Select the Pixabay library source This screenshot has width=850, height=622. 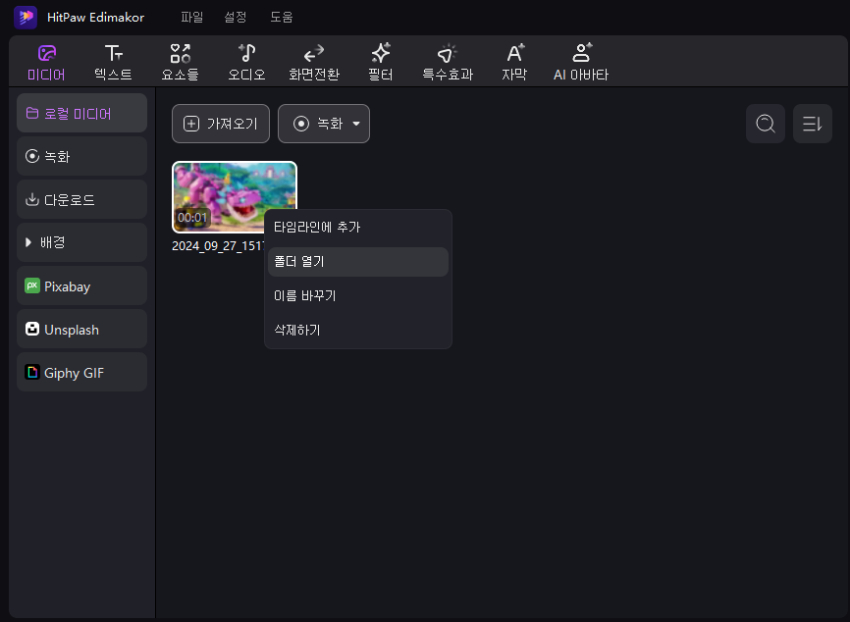81,286
